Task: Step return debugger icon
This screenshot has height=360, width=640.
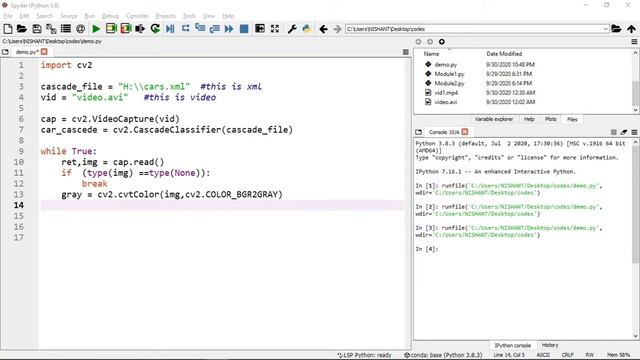Action: tap(215, 29)
